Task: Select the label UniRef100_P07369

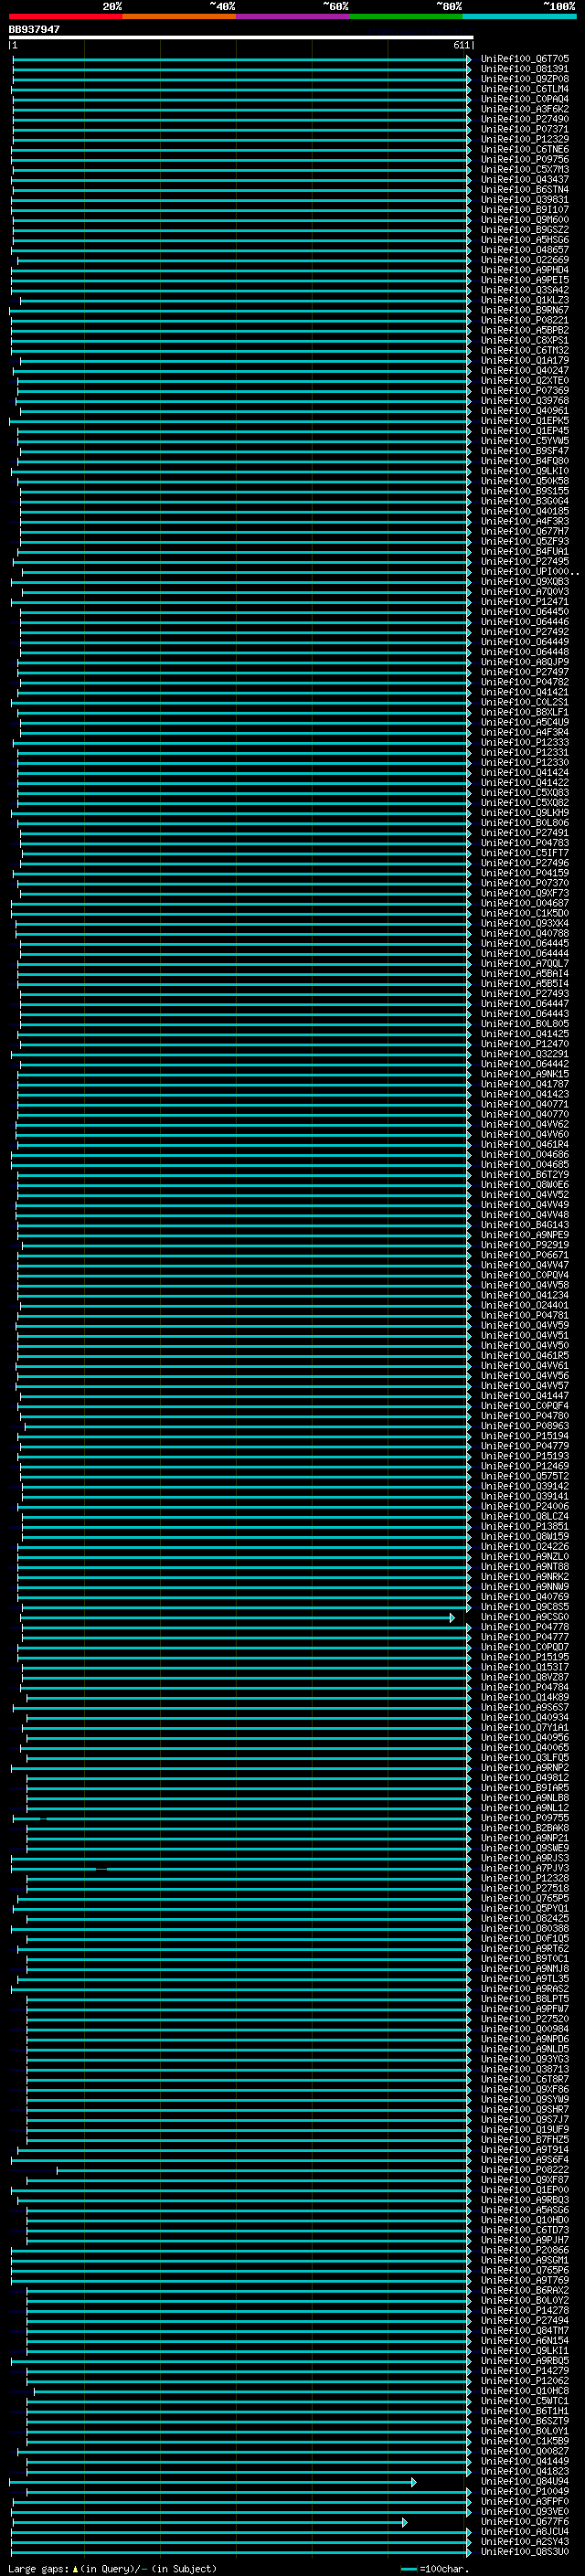Action: point(524,390)
